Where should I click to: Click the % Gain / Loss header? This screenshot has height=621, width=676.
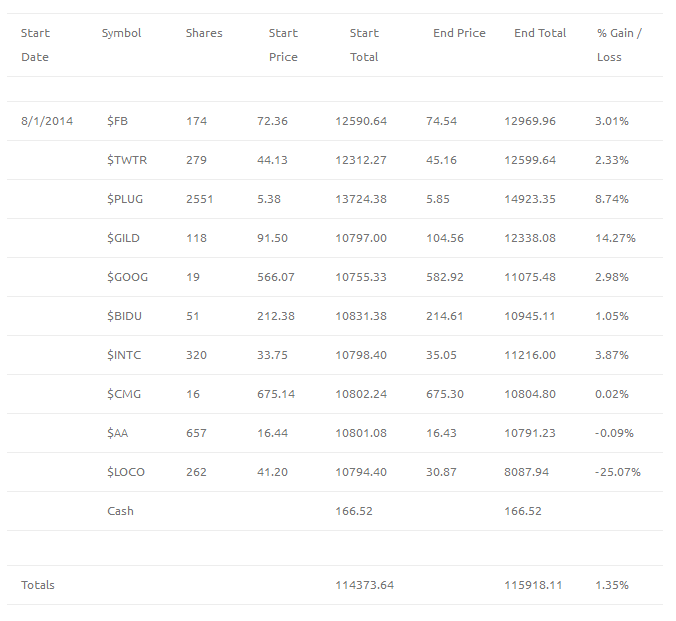tap(619, 45)
